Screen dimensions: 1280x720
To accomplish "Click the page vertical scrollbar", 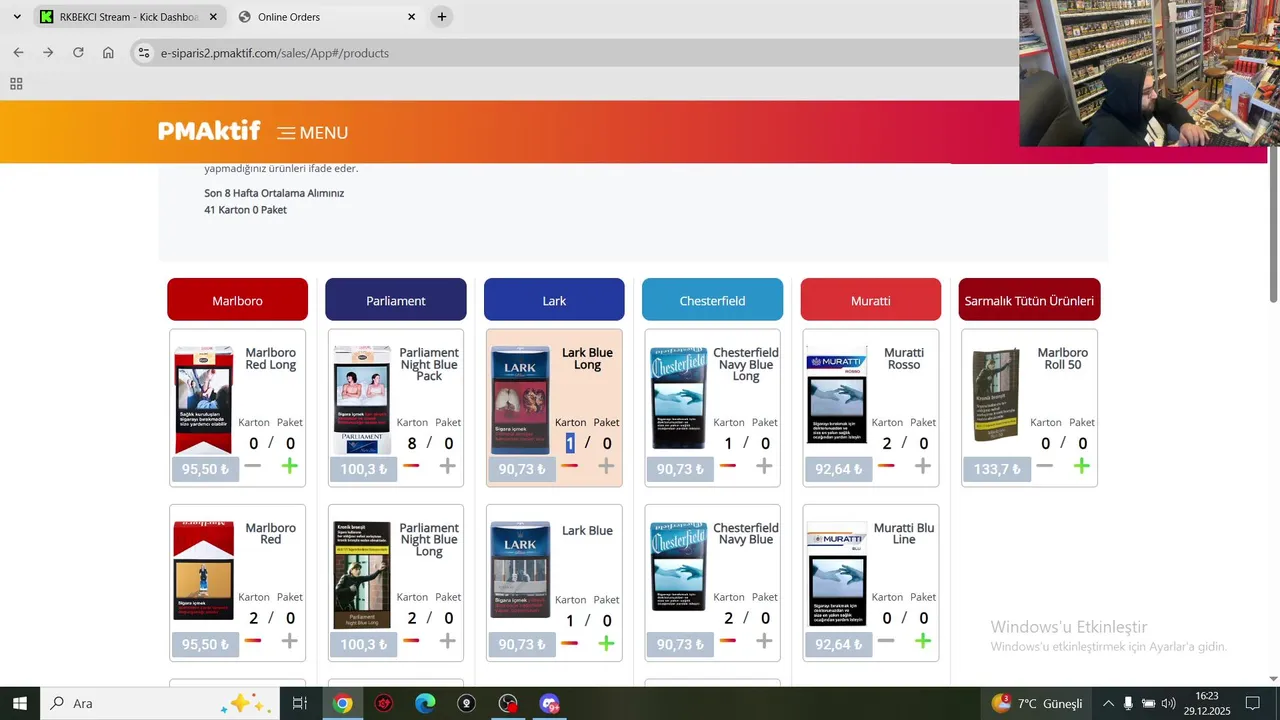I will click(1273, 225).
